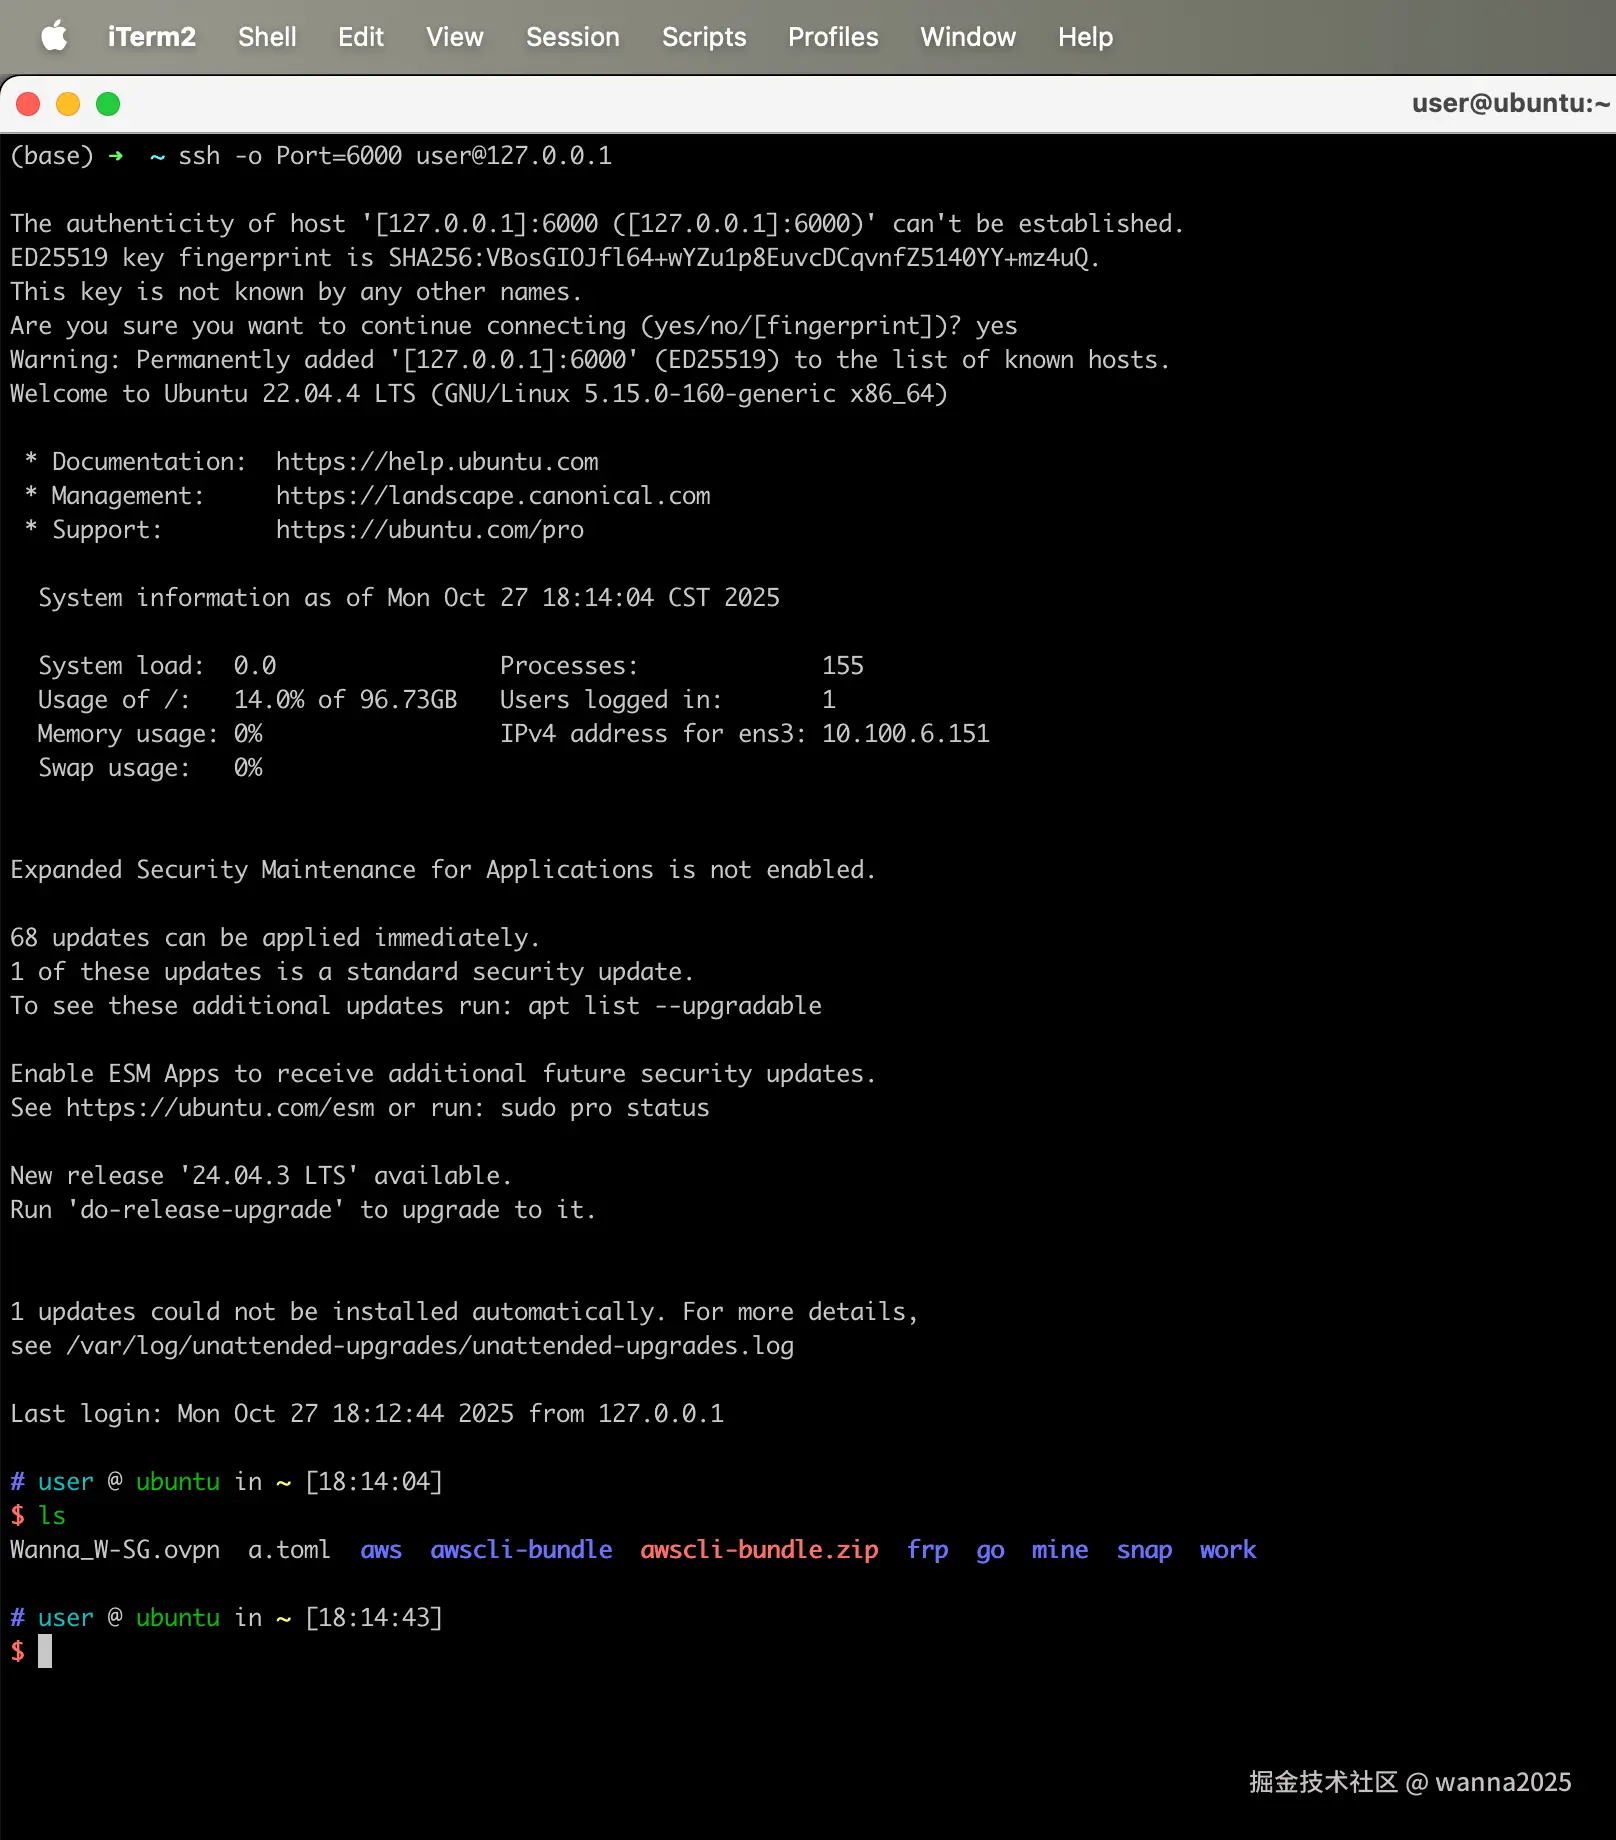The height and width of the screenshot is (1840, 1616).
Task: Click the 'Welcome to Ubuntu 22.04.4 LTS' line
Action: [x=479, y=394]
